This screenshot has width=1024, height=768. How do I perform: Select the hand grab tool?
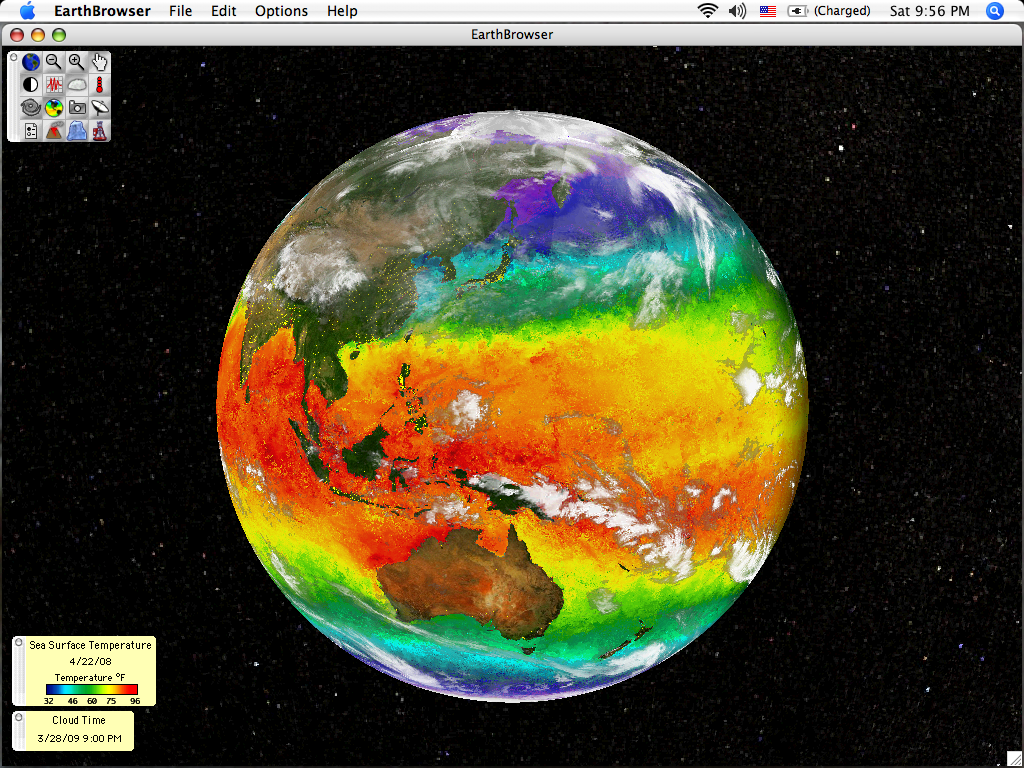pyautogui.click(x=99, y=62)
